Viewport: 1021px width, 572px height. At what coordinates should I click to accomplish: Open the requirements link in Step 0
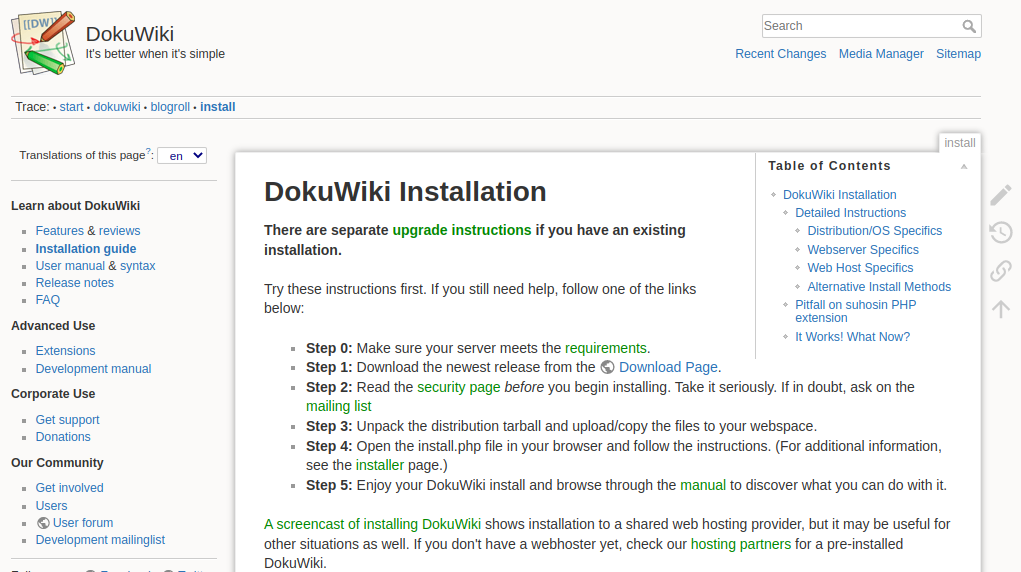pyautogui.click(x=606, y=348)
